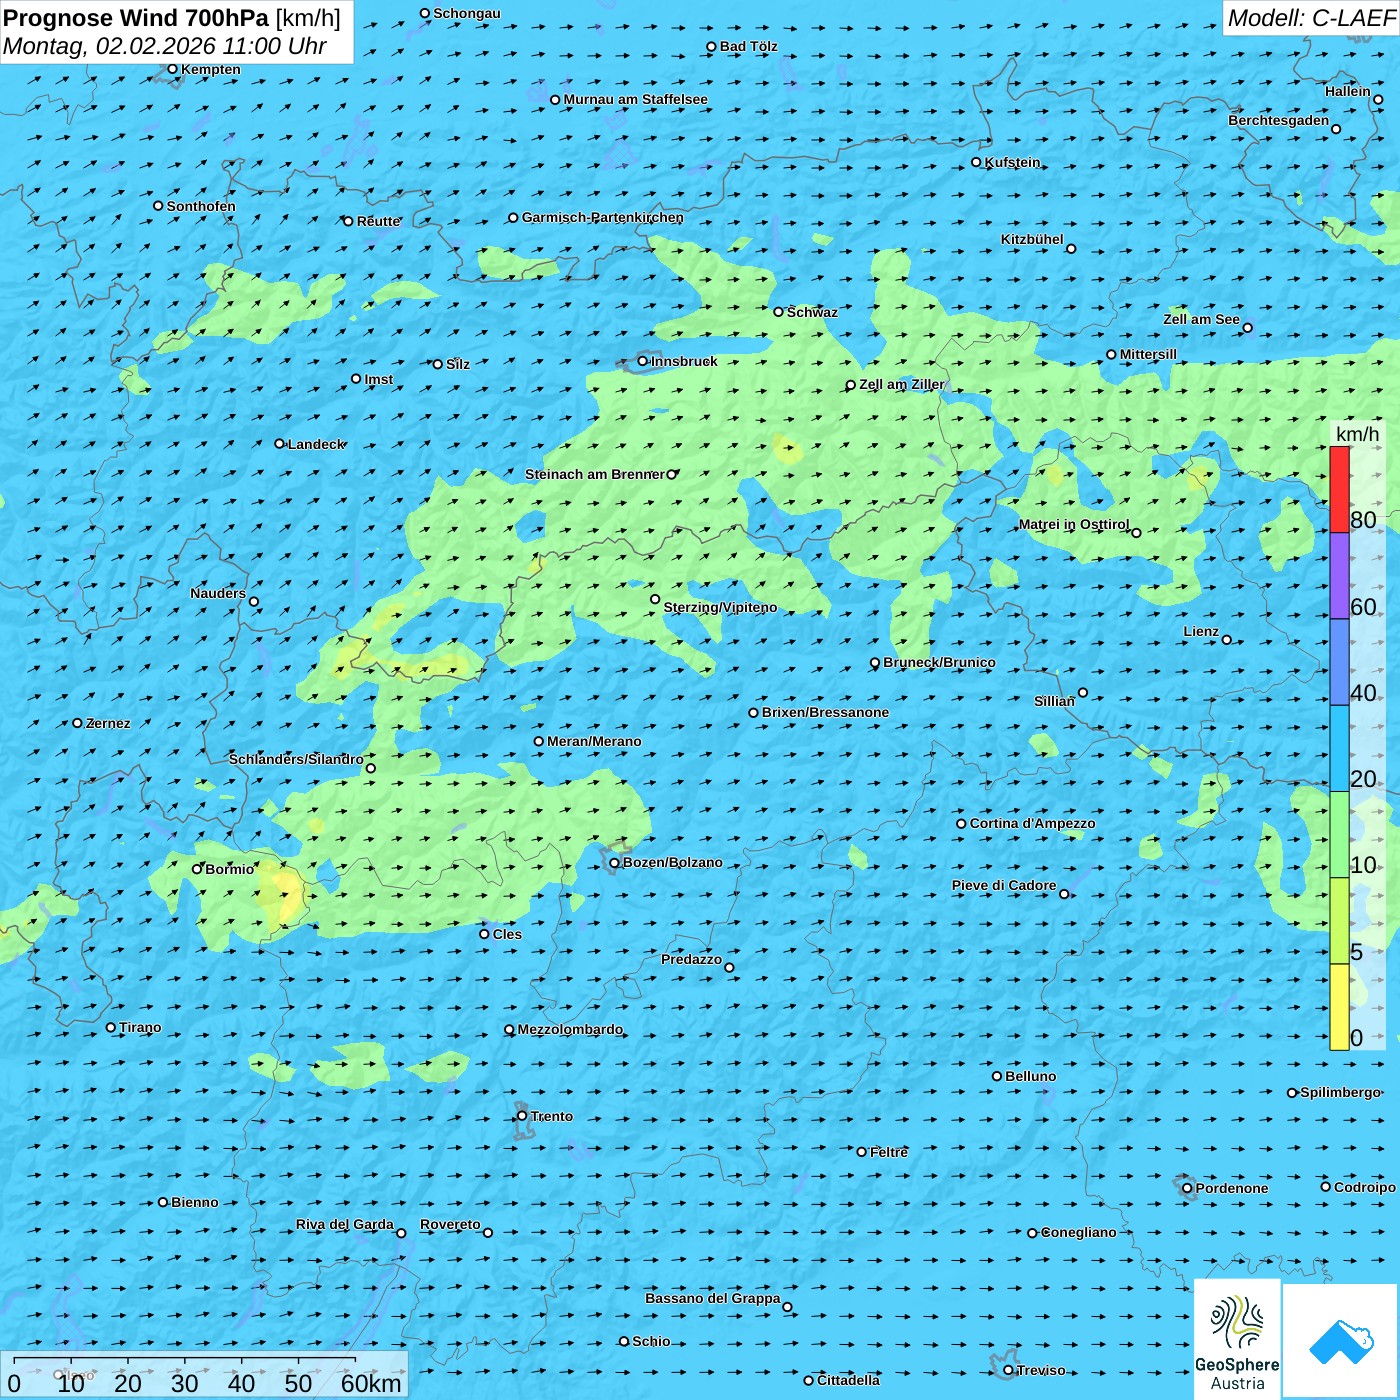The image size is (1400, 1400).
Task: Click the 'Matrei in Osttirol' label
Action: pos(1074,524)
